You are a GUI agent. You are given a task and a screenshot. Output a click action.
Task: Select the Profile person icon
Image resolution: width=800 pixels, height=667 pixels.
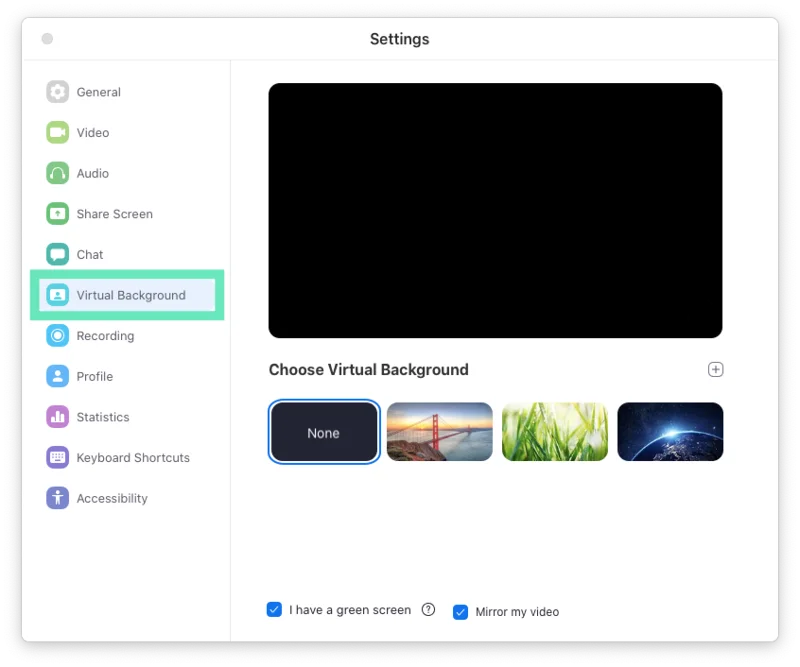pyautogui.click(x=58, y=377)
